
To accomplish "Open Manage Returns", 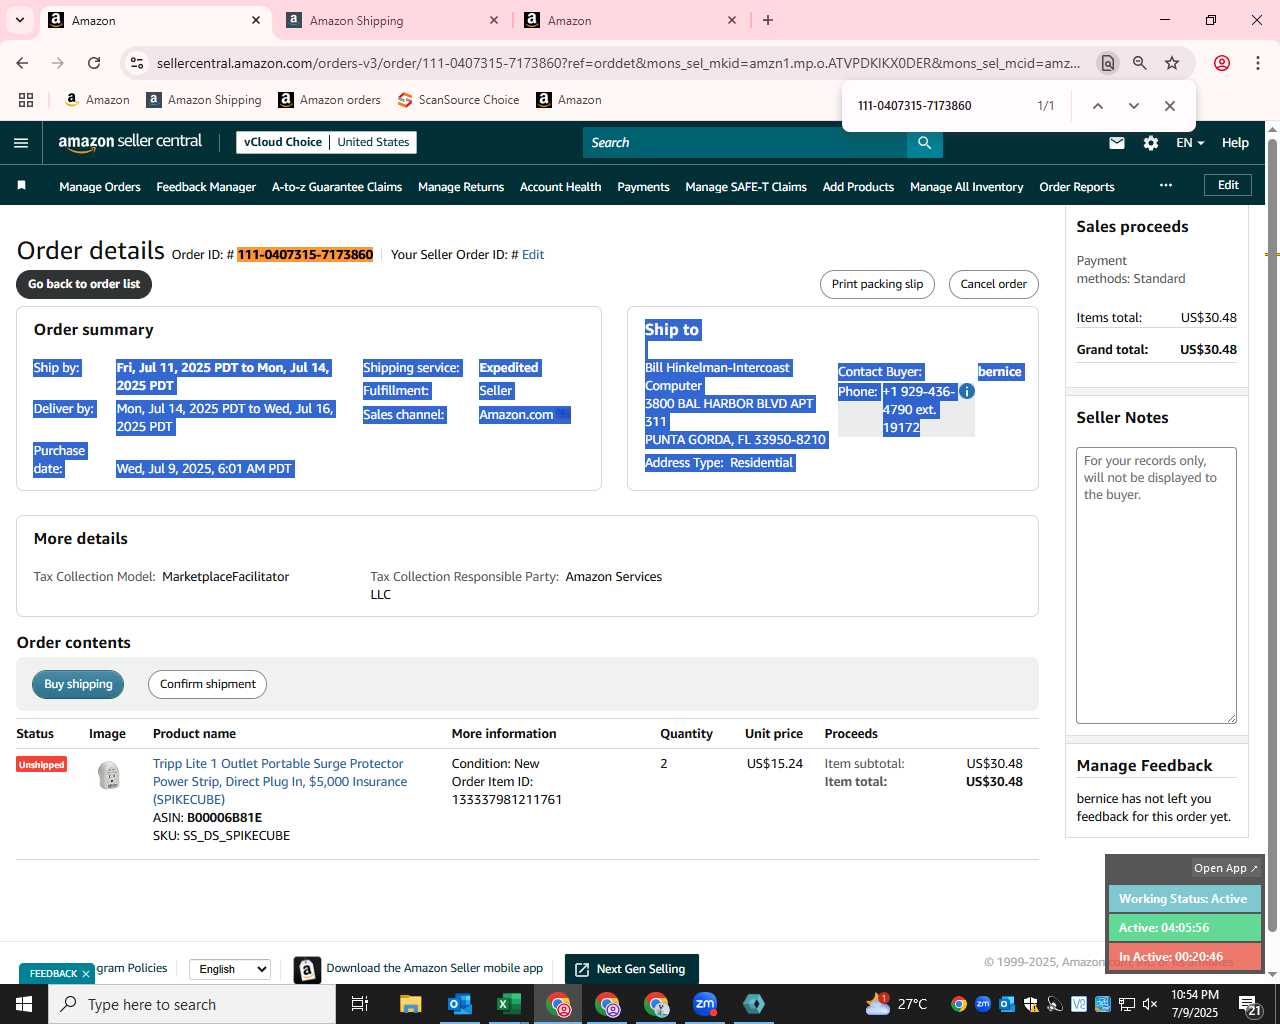I will (461, 187).
